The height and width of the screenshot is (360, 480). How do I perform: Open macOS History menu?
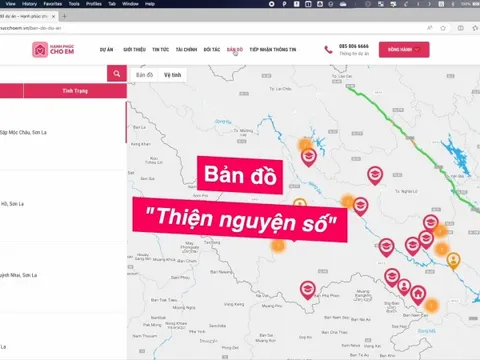tap(29, 4)
